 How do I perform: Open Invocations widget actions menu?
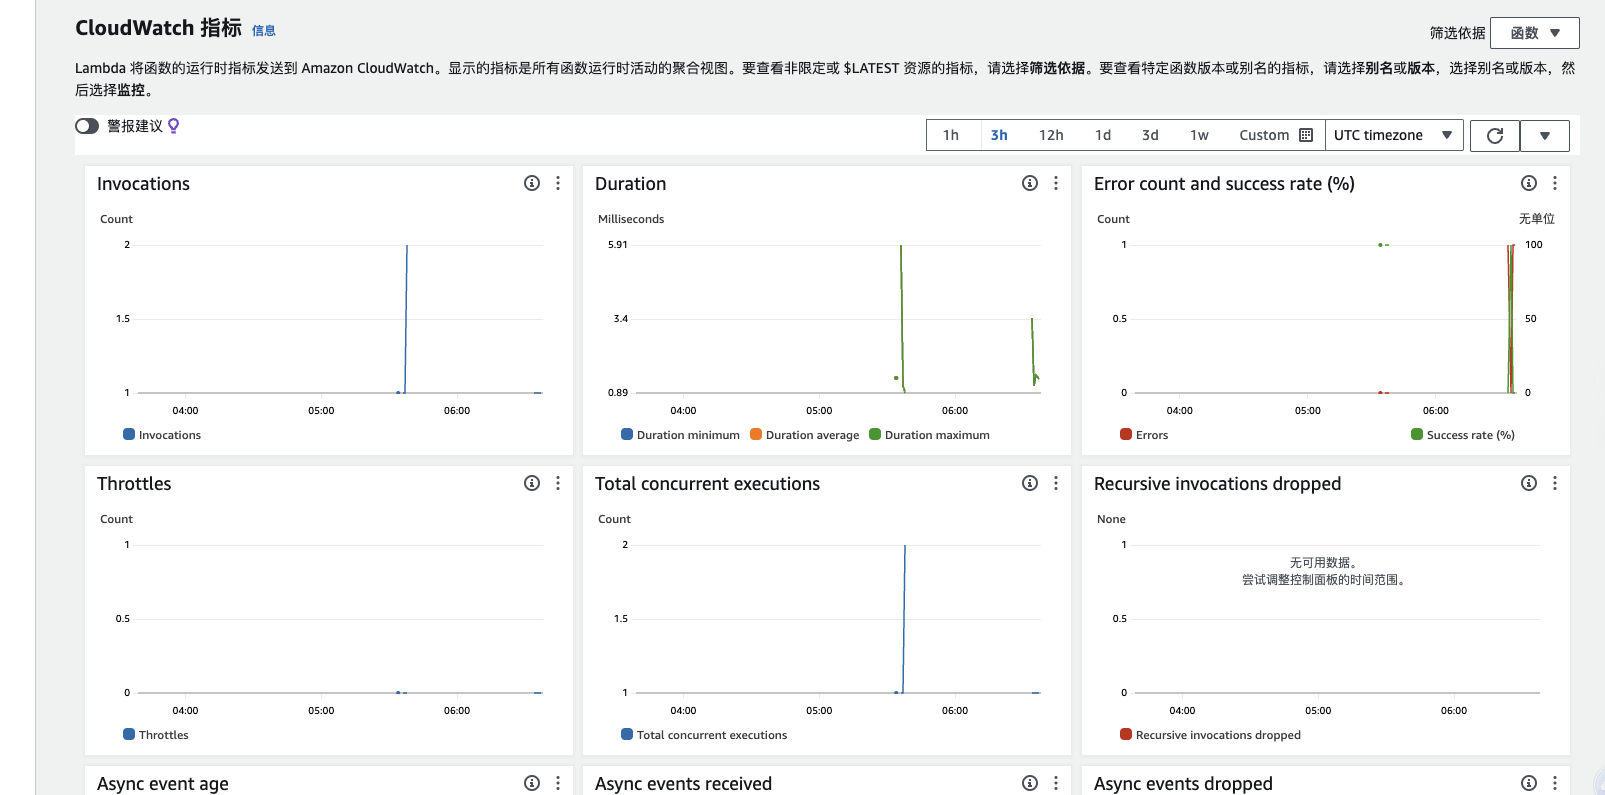pos(558,183)
